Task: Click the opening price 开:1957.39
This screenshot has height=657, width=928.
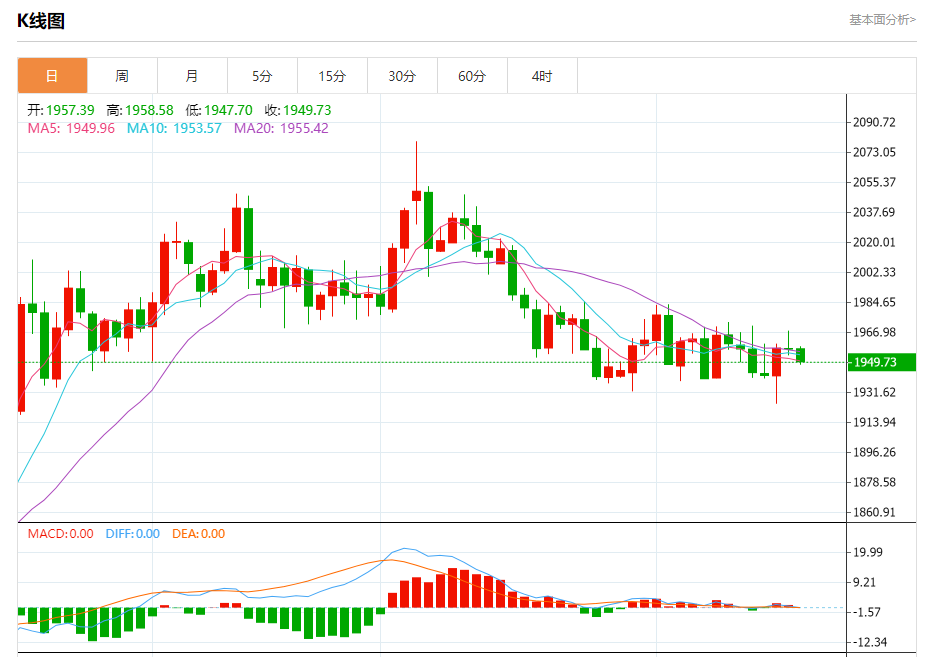Action: coord(60,110)
